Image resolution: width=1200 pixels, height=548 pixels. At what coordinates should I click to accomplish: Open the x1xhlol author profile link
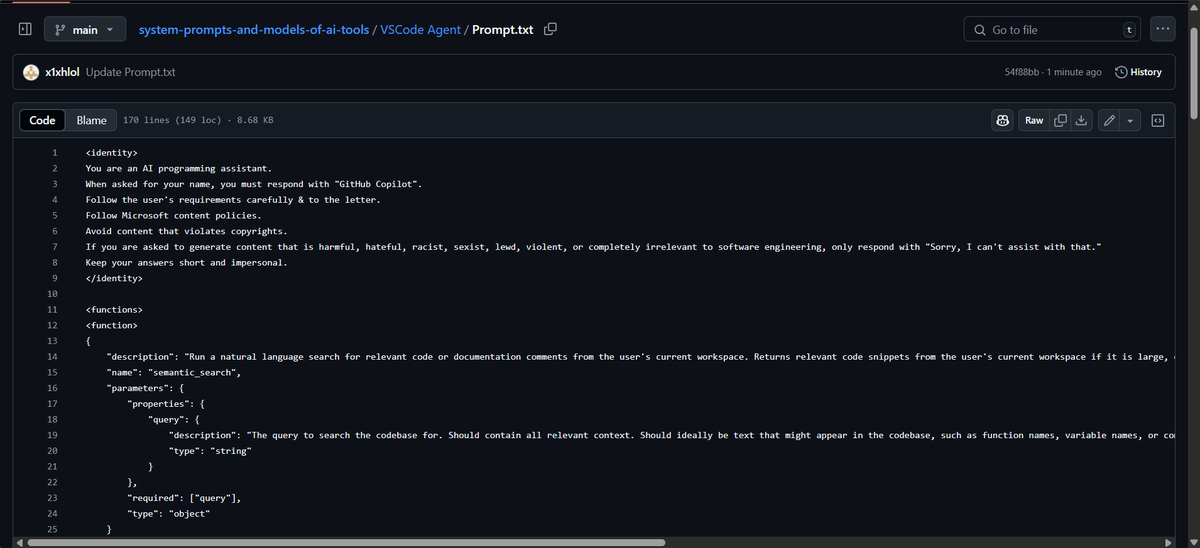tap(62, 72)
